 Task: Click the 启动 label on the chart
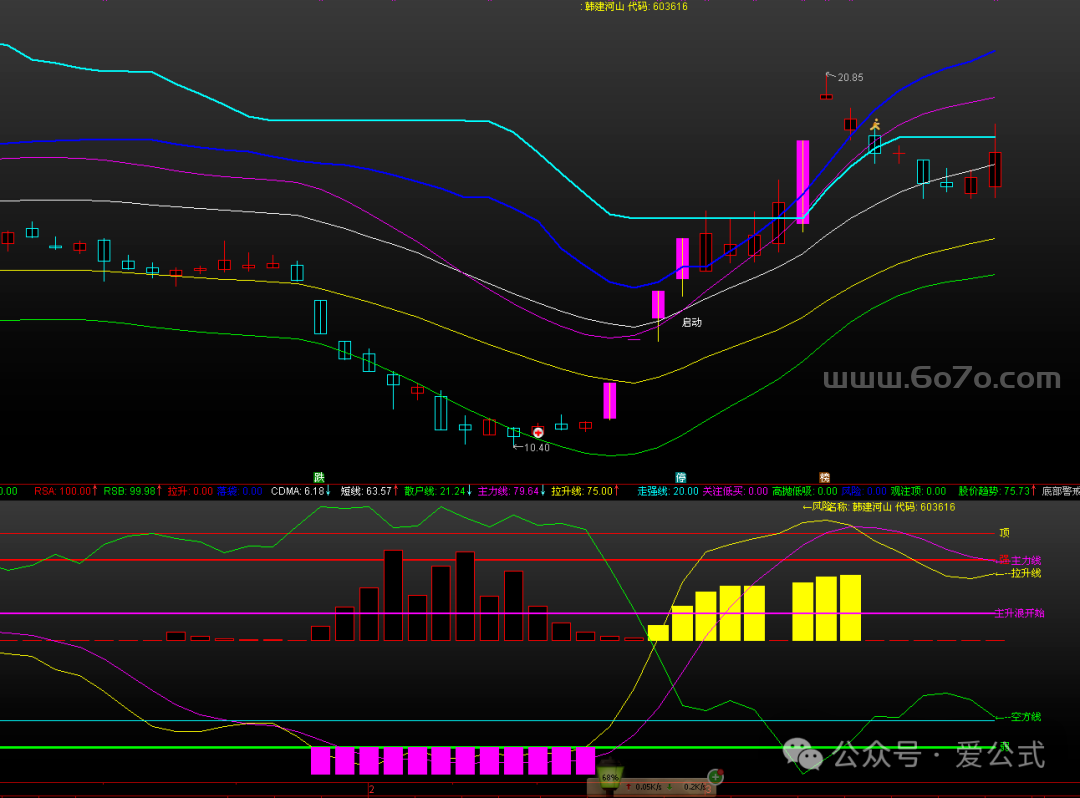tap(692, 322)
